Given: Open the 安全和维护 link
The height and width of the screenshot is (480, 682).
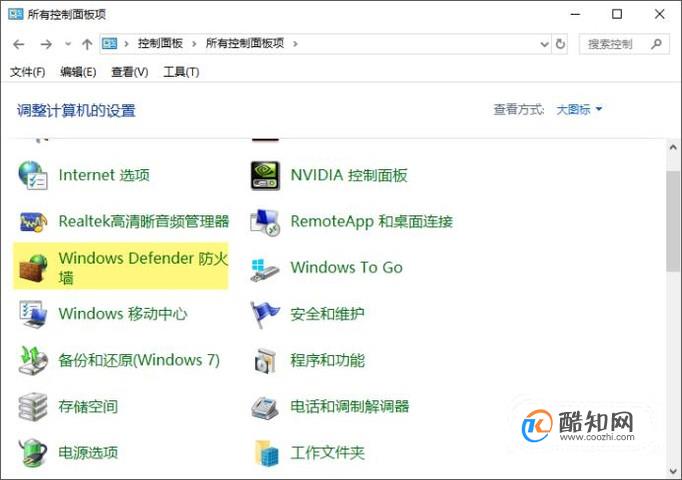Looking at the screenshot, I should point(328,313).
